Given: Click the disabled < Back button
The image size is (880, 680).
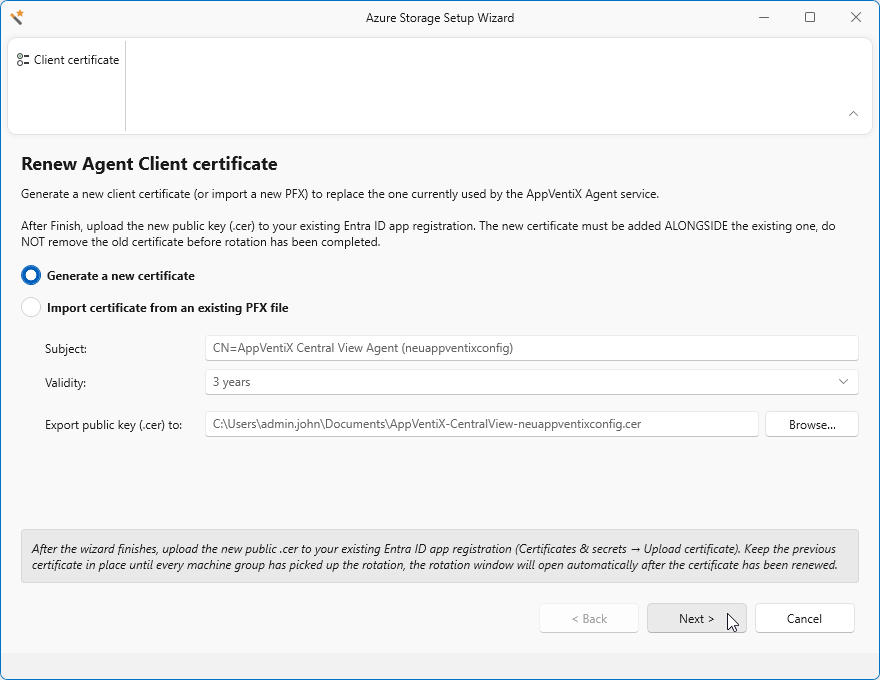Looking at the screenshot, I should click(x=589, y=618).
